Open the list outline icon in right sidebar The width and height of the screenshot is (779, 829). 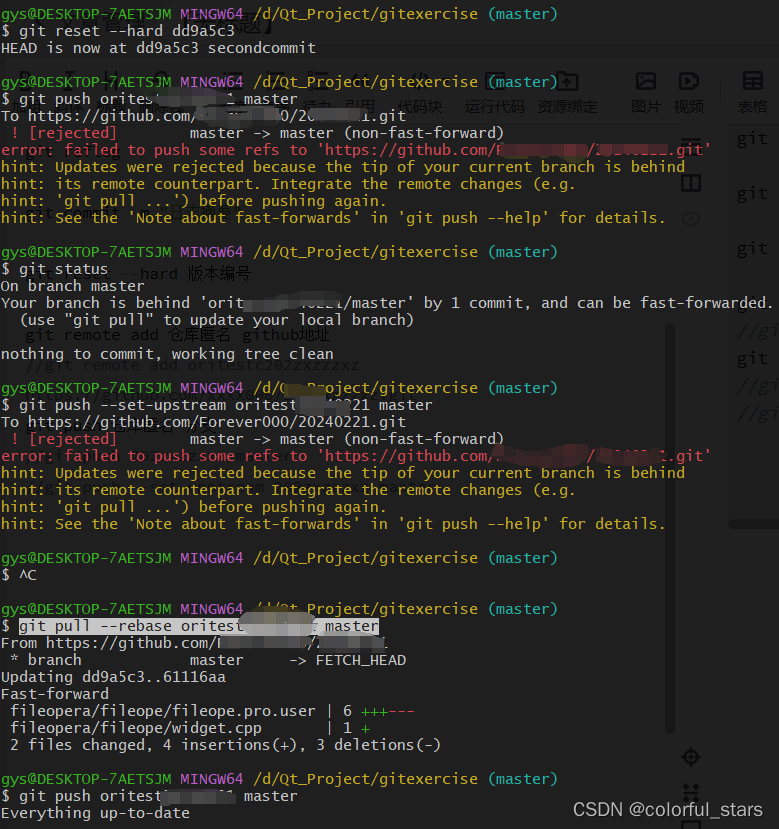[x=691, y=144]
